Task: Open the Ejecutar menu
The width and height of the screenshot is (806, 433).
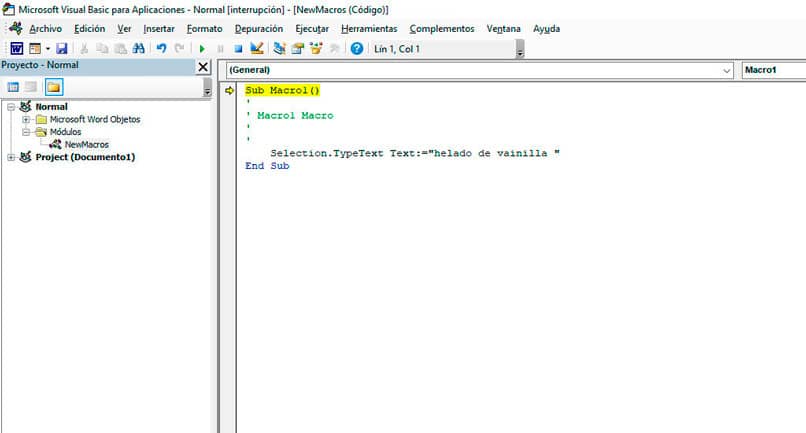Action: click(x=312, y=29)
